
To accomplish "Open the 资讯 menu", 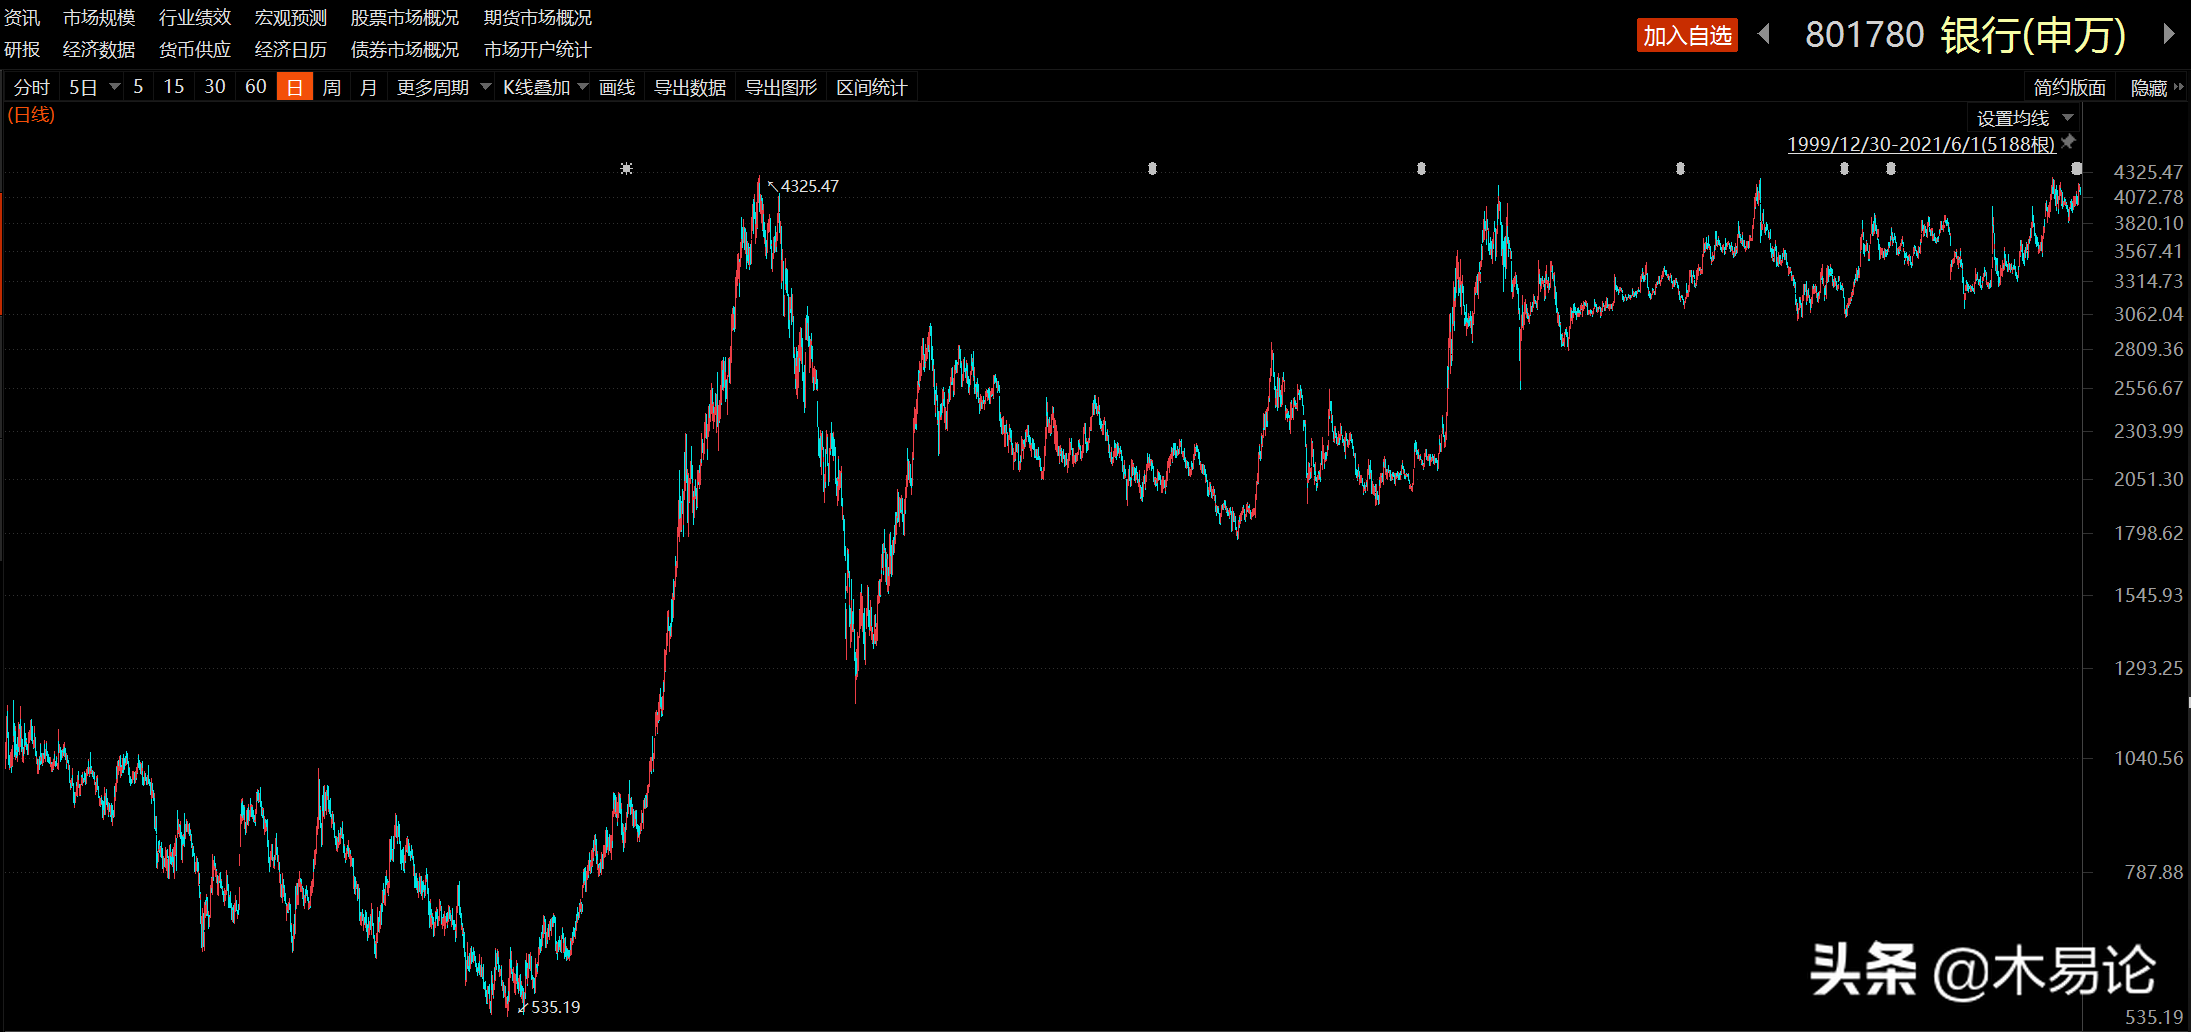I will (22, 18).
